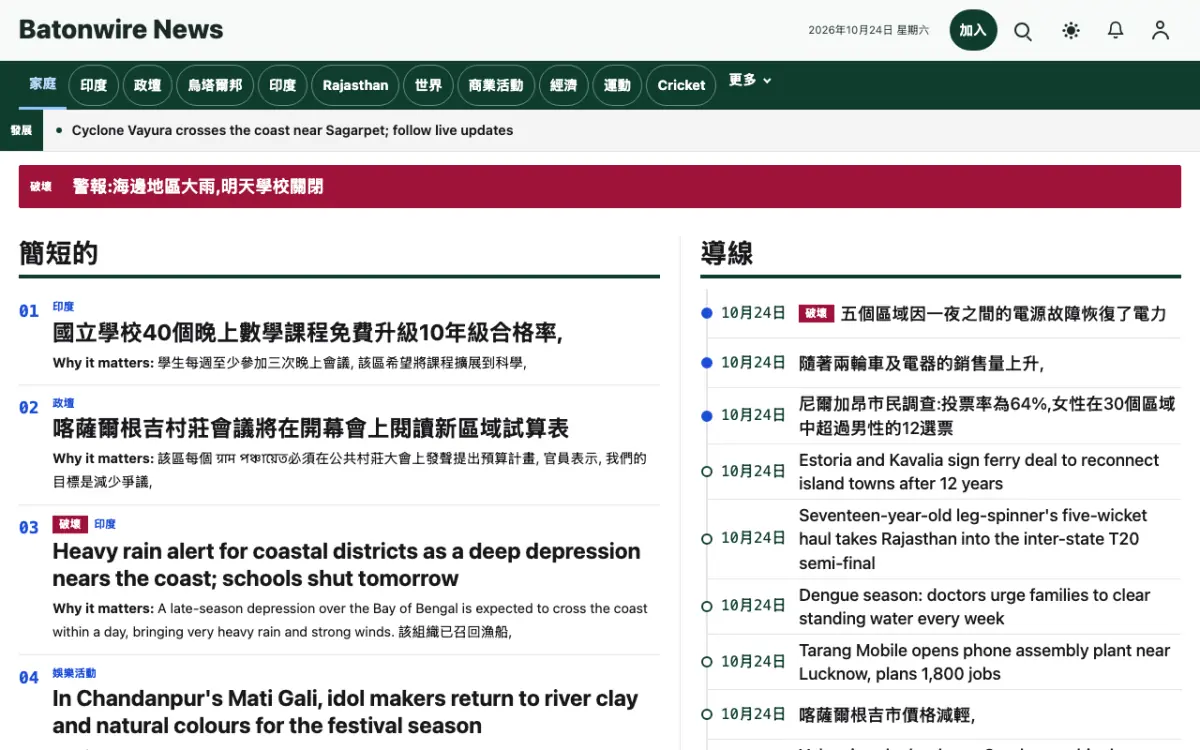This screenshot has width=1200, height=750.
Task: Select the 家庭 home tab
Action: point(43,84)
